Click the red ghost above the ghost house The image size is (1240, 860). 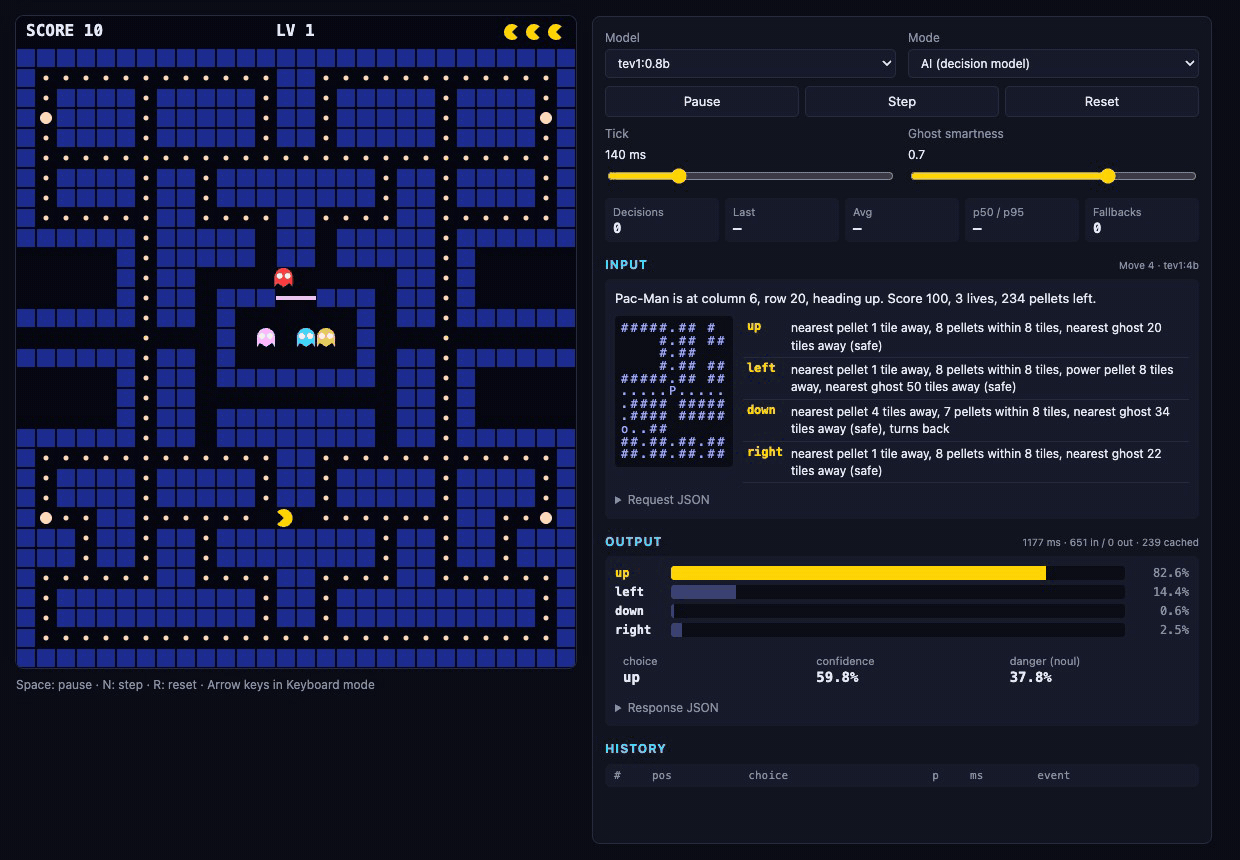[284, 277]
